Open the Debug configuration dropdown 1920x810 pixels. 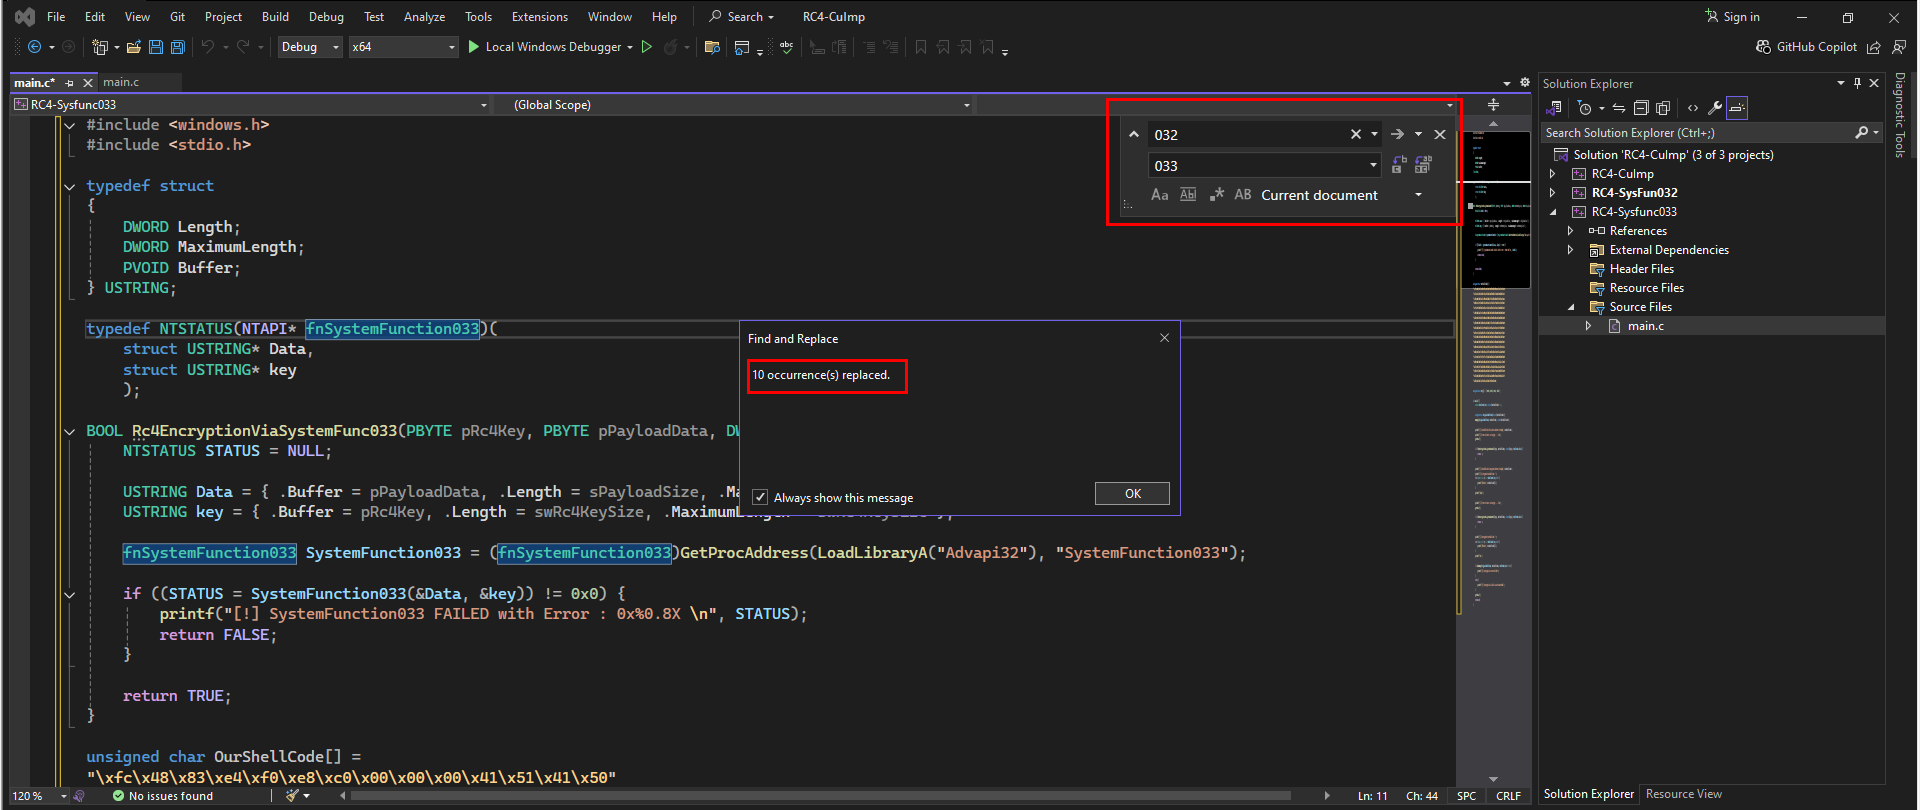[310, 47]
